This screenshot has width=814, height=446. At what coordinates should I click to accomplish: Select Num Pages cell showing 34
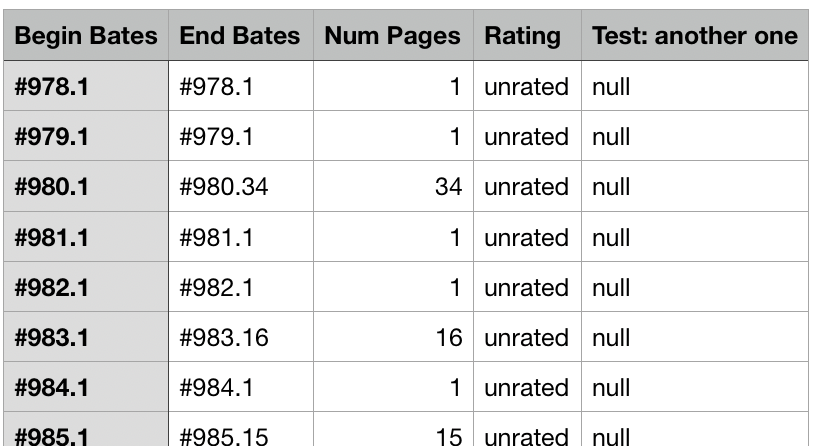click(x=394, y=186)
